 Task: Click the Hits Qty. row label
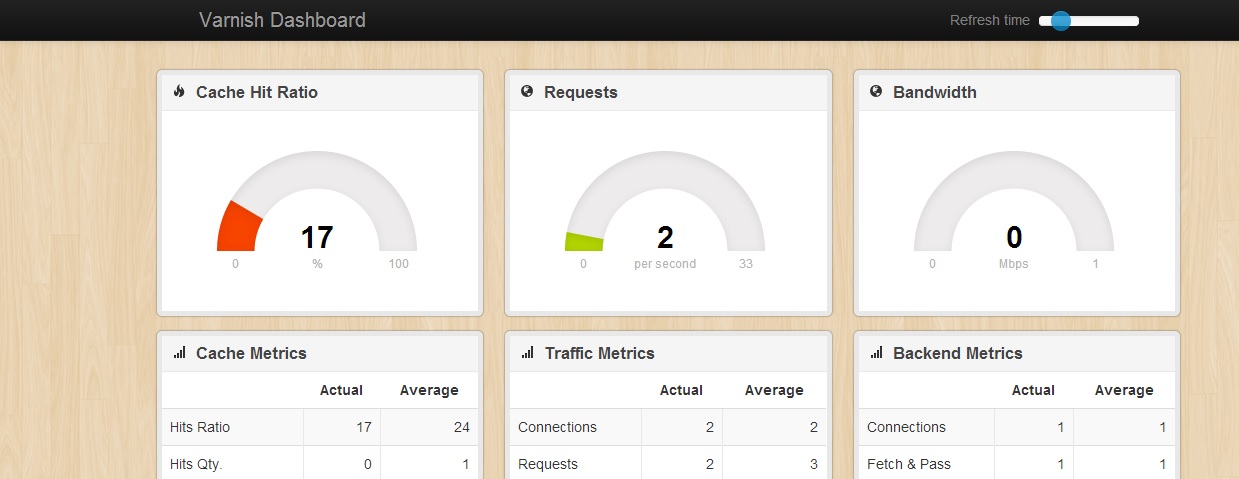196,464
